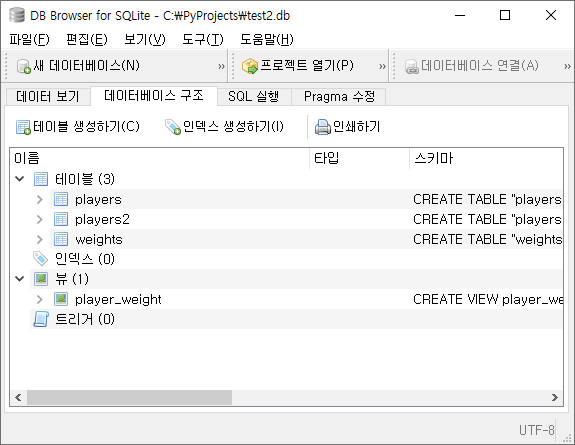
Task: Click the DB Browser database icon in title bar
Action: click(17, 15)
